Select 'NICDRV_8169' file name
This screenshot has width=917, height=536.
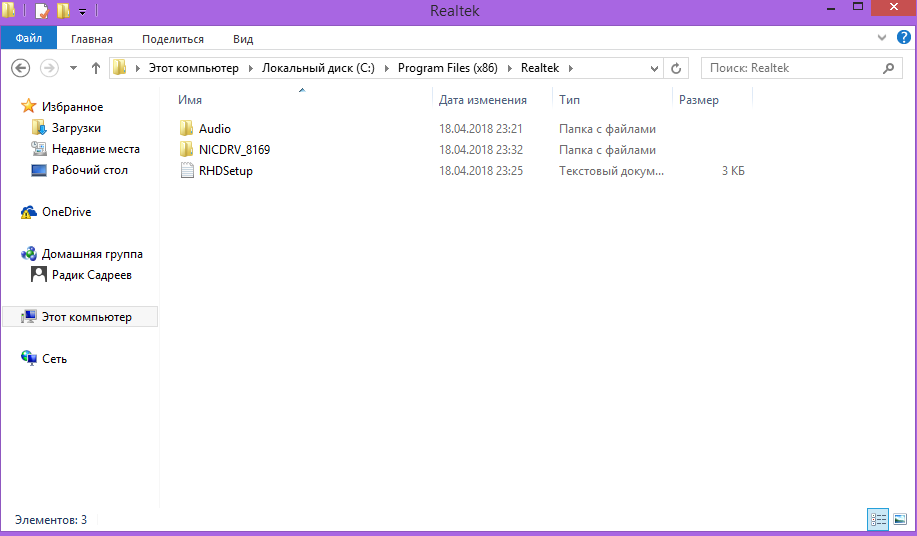click(x=235, y=150)
